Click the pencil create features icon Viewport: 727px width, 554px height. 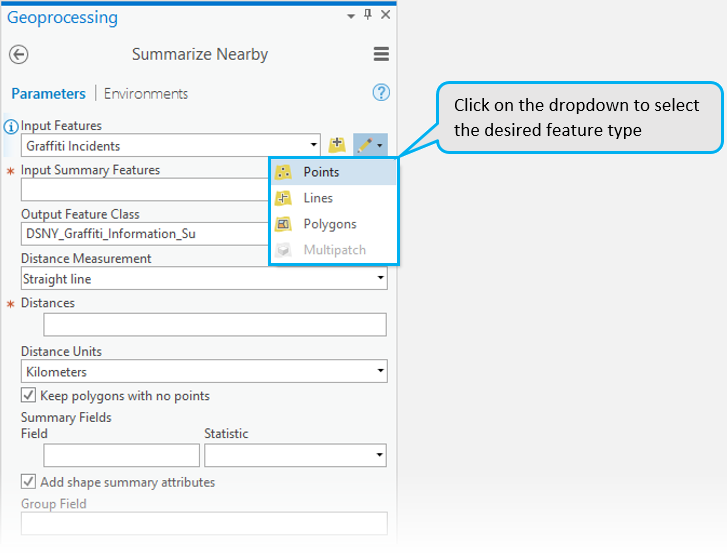pyautogui.click(x=366, y=145)
